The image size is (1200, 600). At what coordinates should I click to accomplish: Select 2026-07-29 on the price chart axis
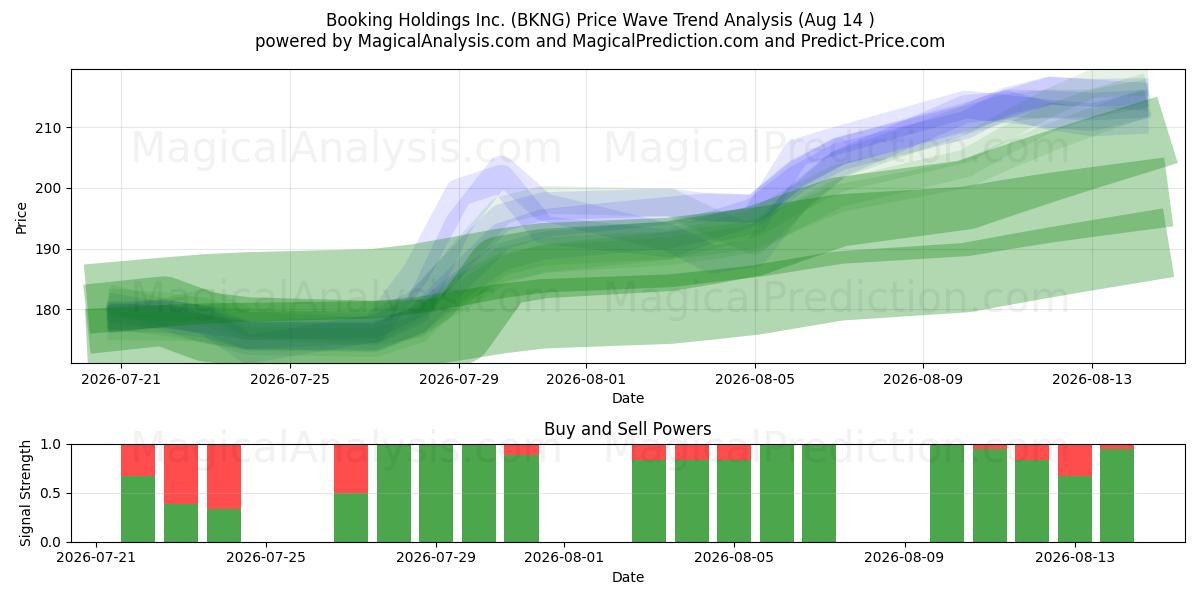[x=459, y=379]
